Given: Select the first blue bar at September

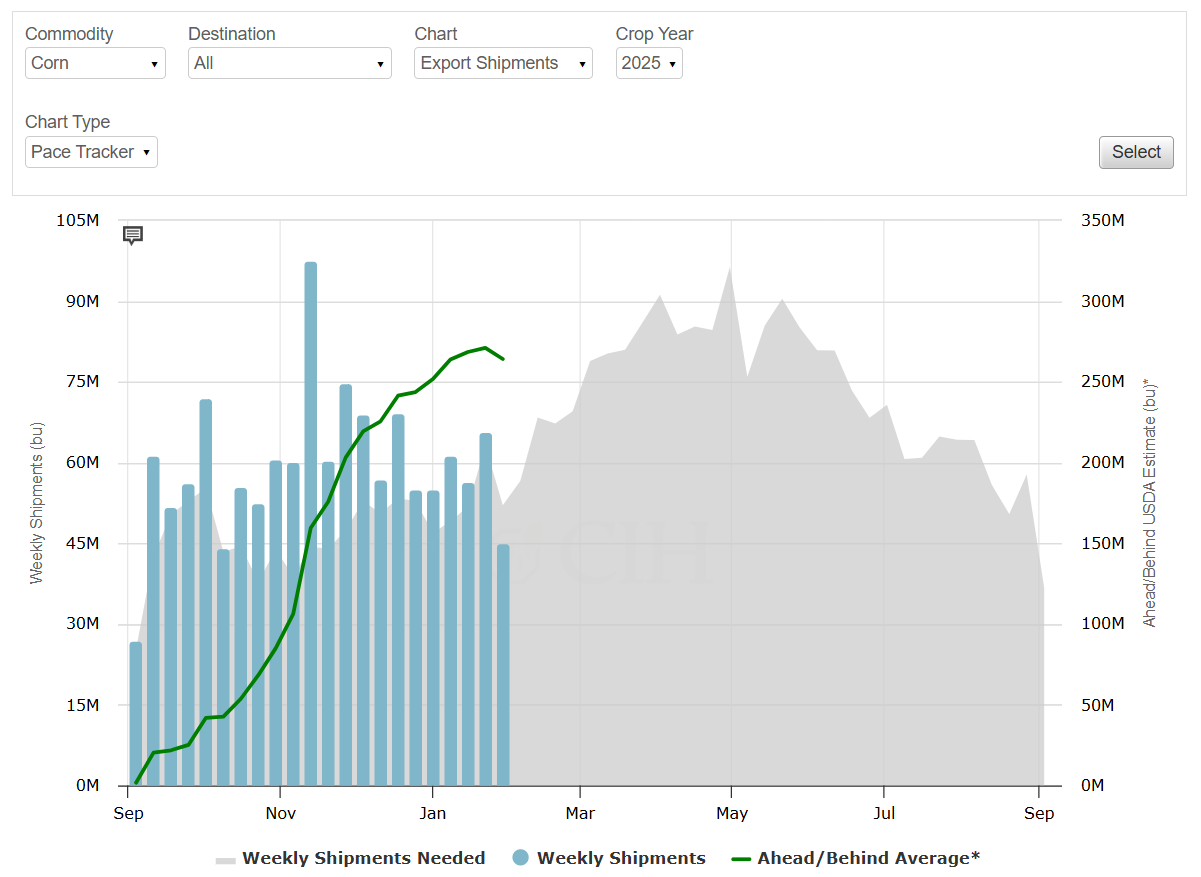Looking at the screenshot, I should pos(136,713).
